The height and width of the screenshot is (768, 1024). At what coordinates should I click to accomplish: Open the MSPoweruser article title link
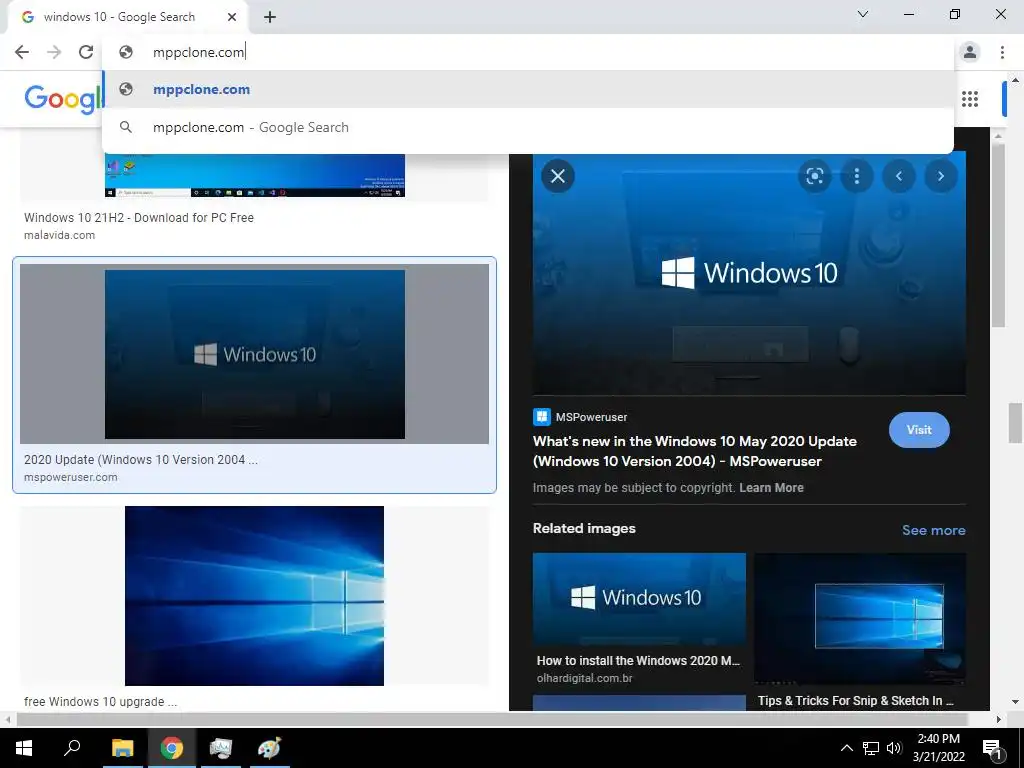click(x=695, y=451)
